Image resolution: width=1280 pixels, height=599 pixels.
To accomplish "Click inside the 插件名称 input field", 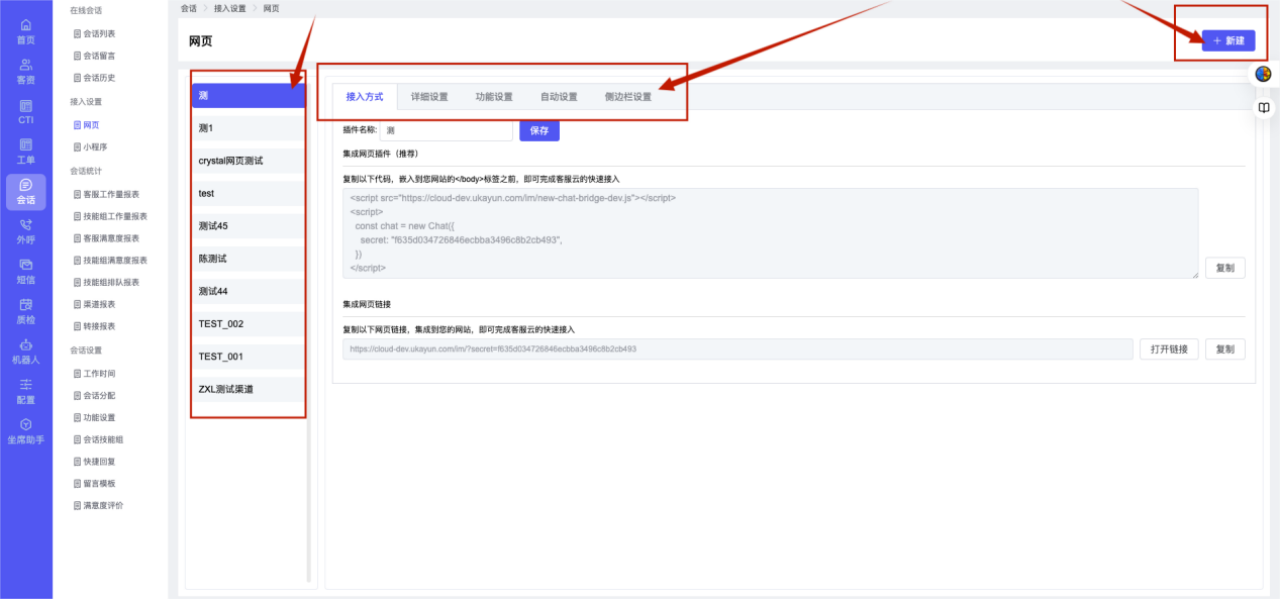I will click(x=446, y=131).
